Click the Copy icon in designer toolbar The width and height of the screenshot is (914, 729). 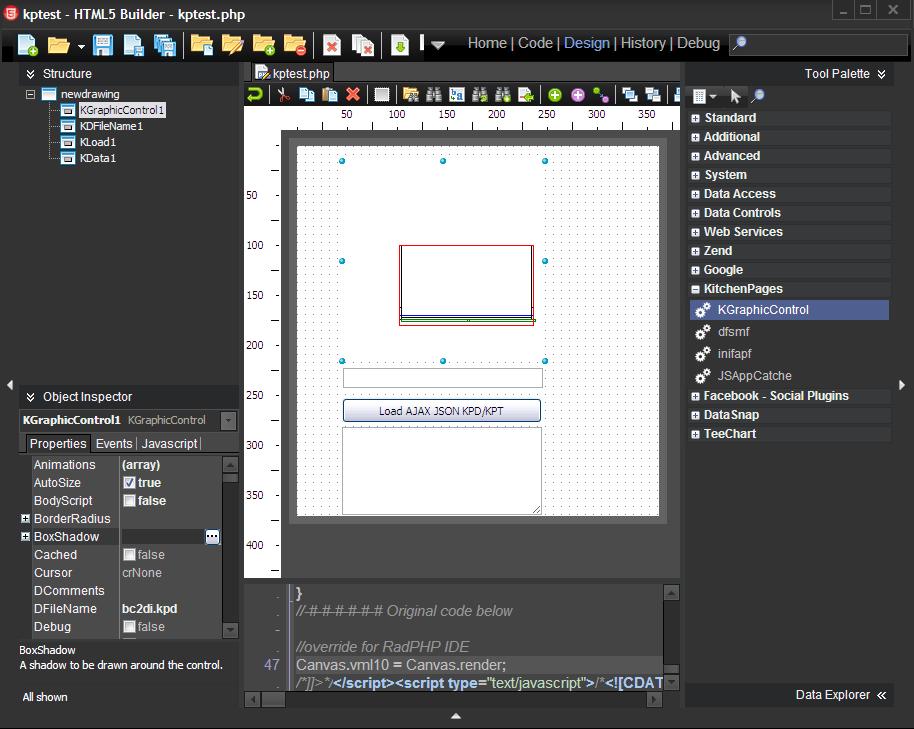point(307,94)
